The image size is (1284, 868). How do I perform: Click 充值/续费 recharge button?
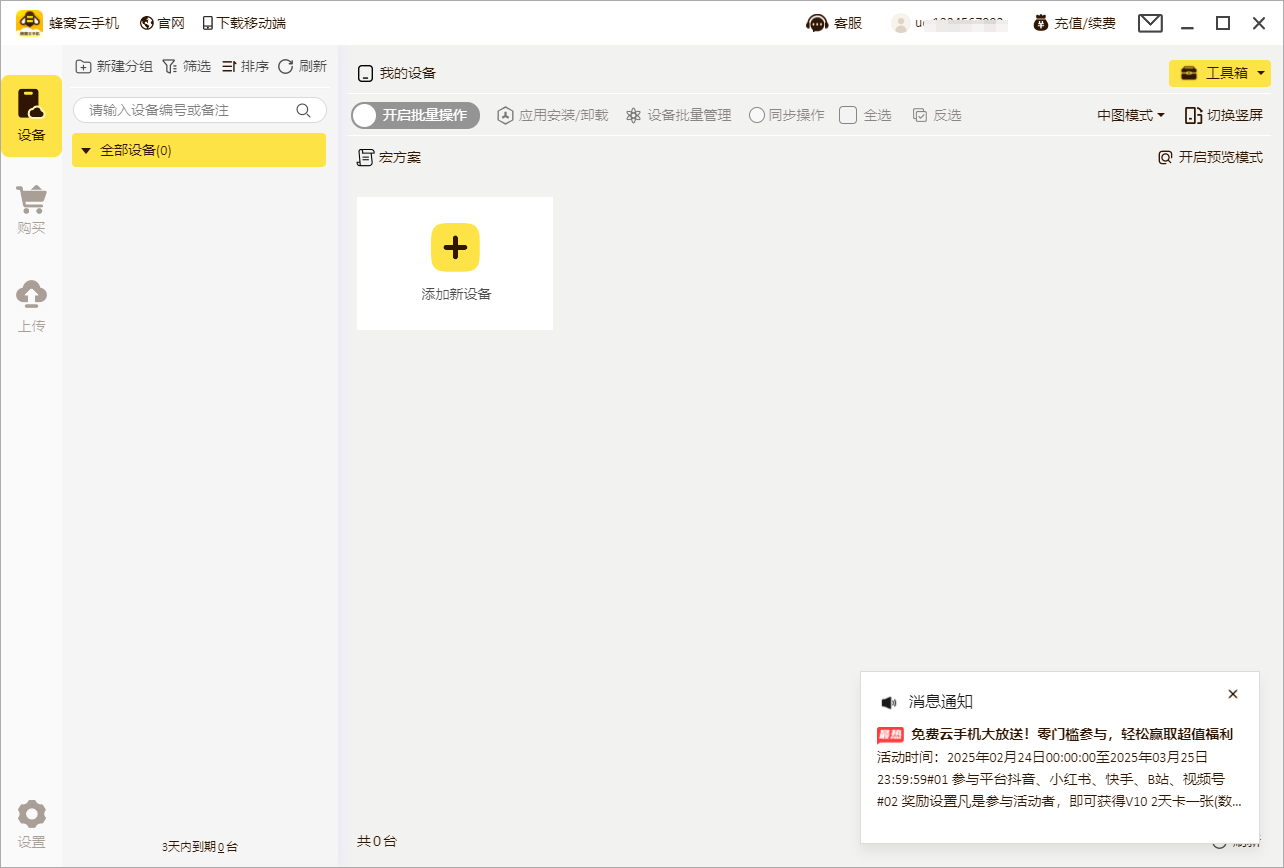pos(1075,23)
